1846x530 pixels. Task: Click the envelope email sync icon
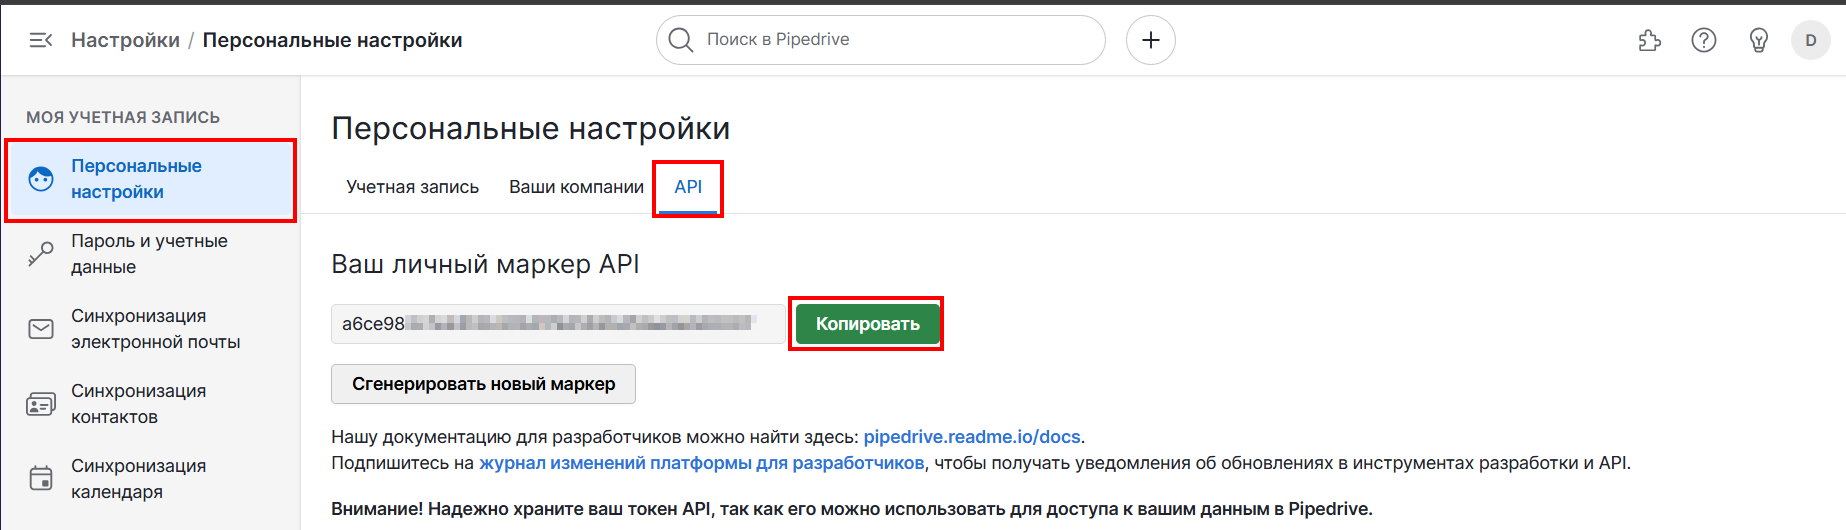pyautogui.click(x=41, y=329)
